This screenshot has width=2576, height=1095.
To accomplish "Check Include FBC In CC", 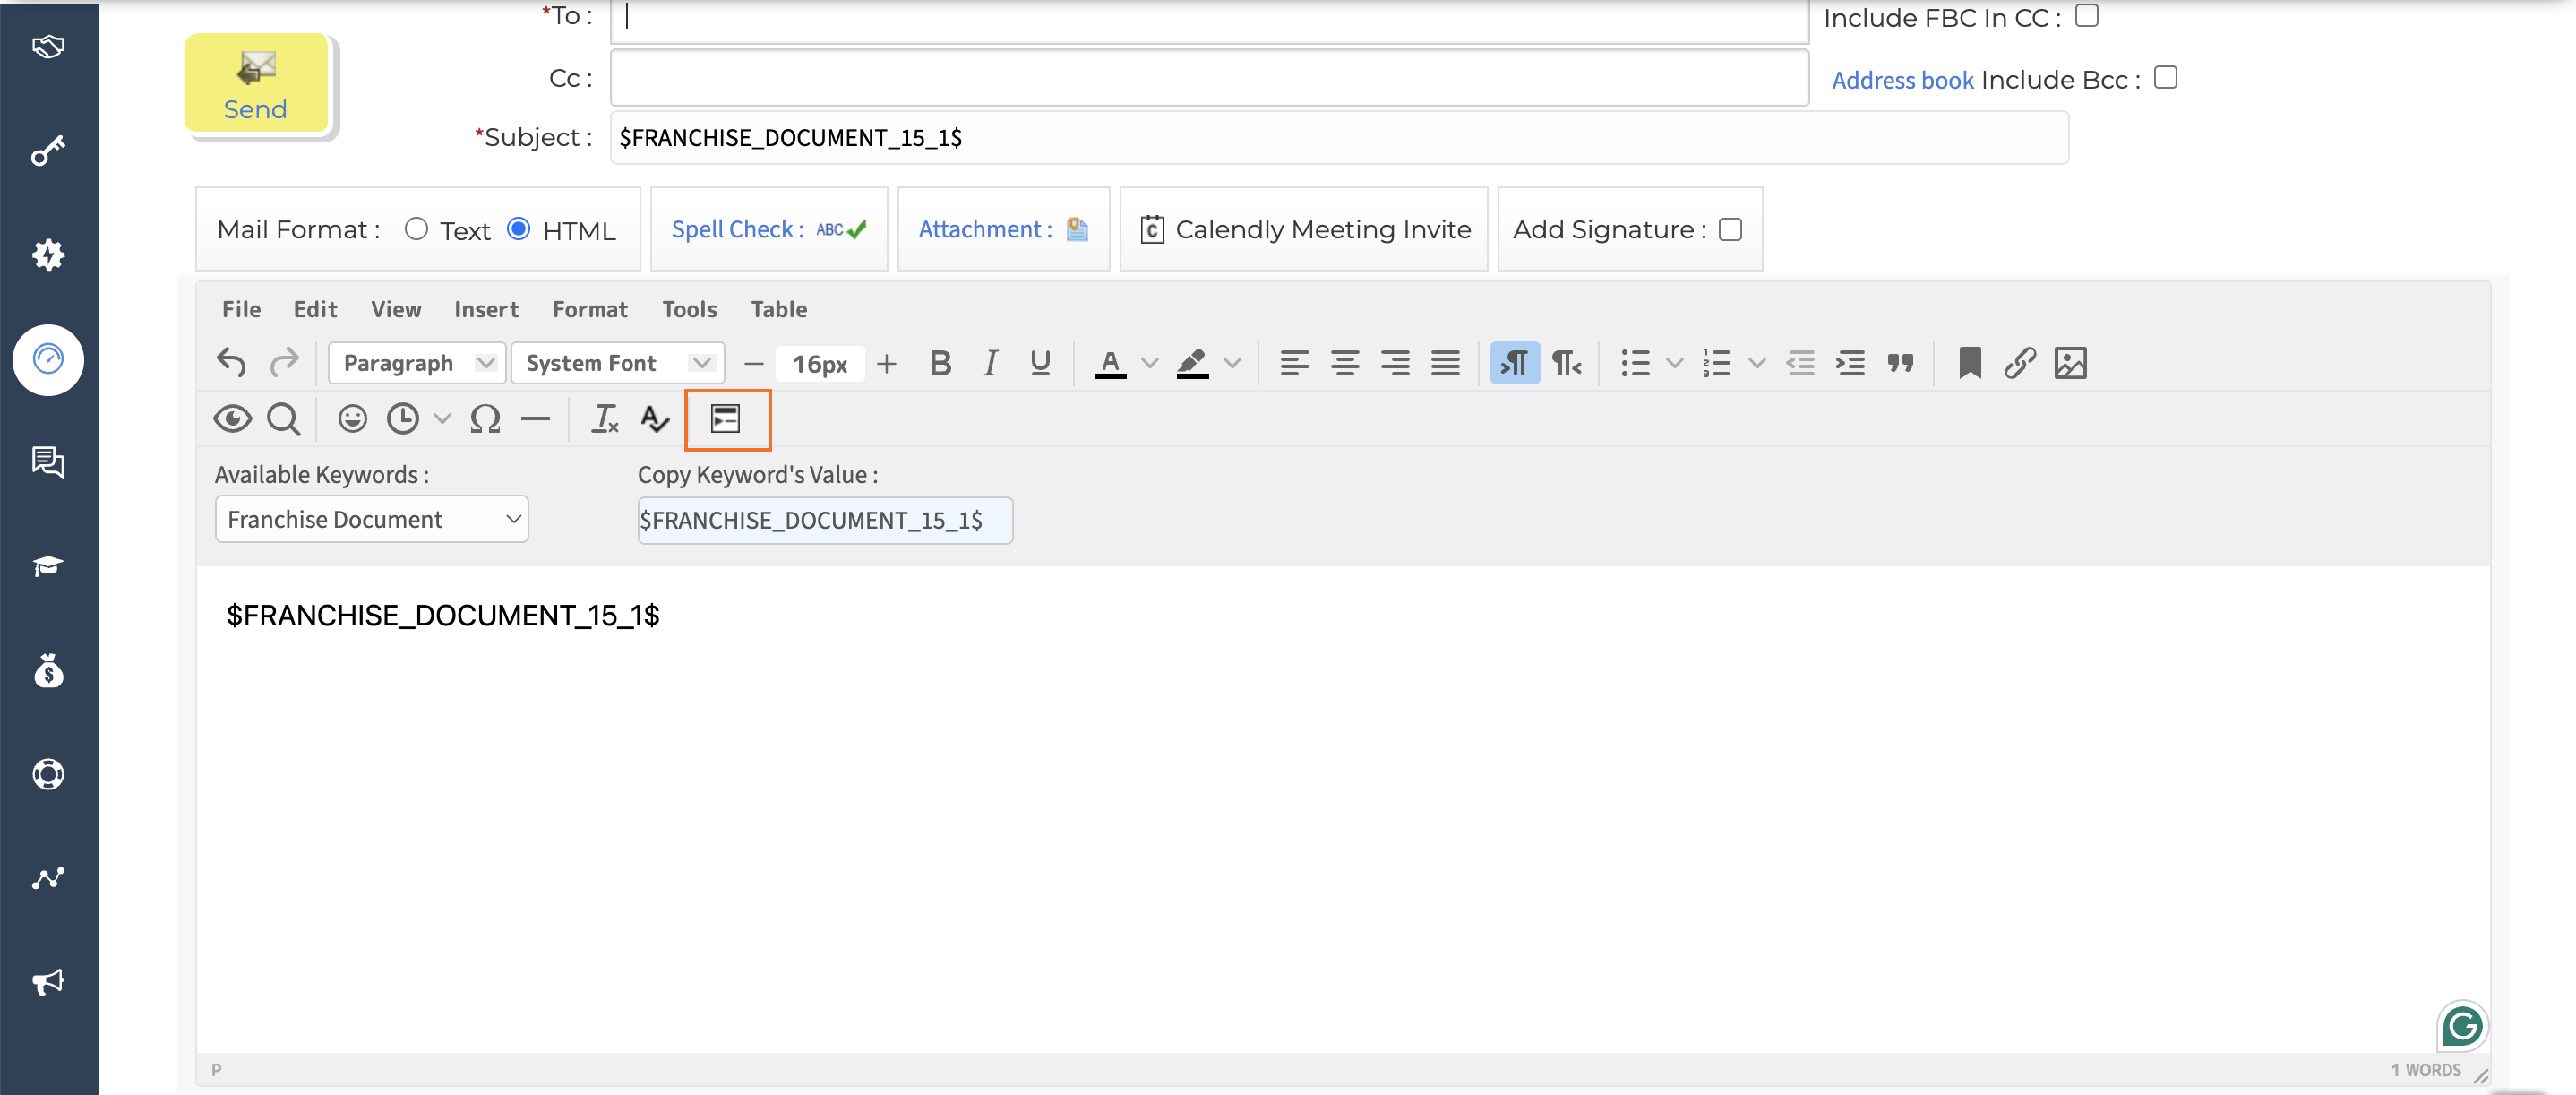I will point(2087,16).
